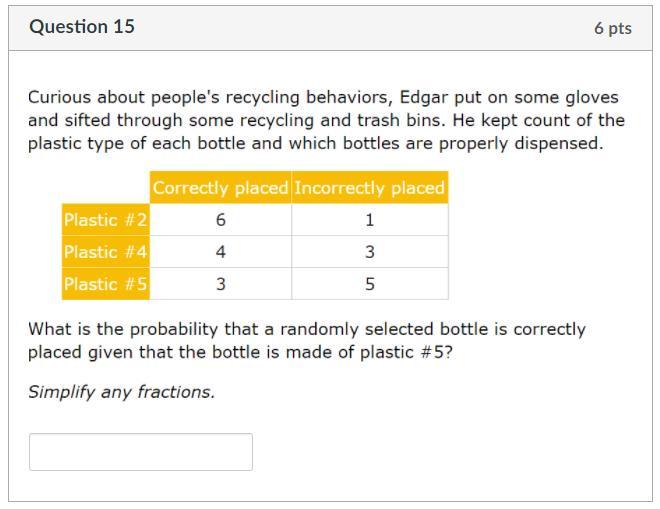Image resolution: width=660 pixels, height=509 pixels.
Task: Select the Incorrectly placed column header
Action: (369, 188)
